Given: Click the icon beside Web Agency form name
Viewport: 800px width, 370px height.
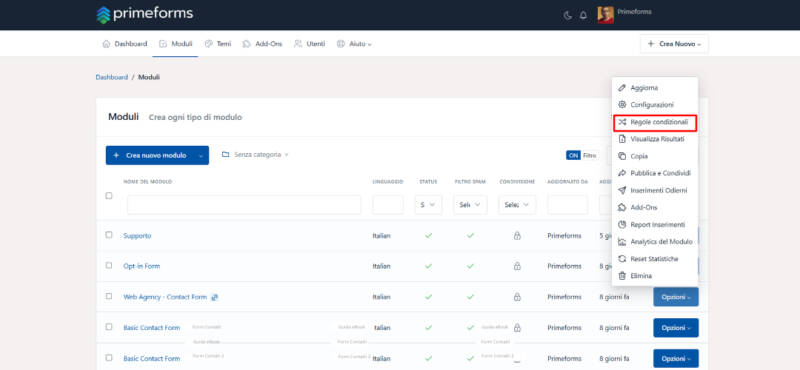Looking at the screenshot, I should click(215, 297).
